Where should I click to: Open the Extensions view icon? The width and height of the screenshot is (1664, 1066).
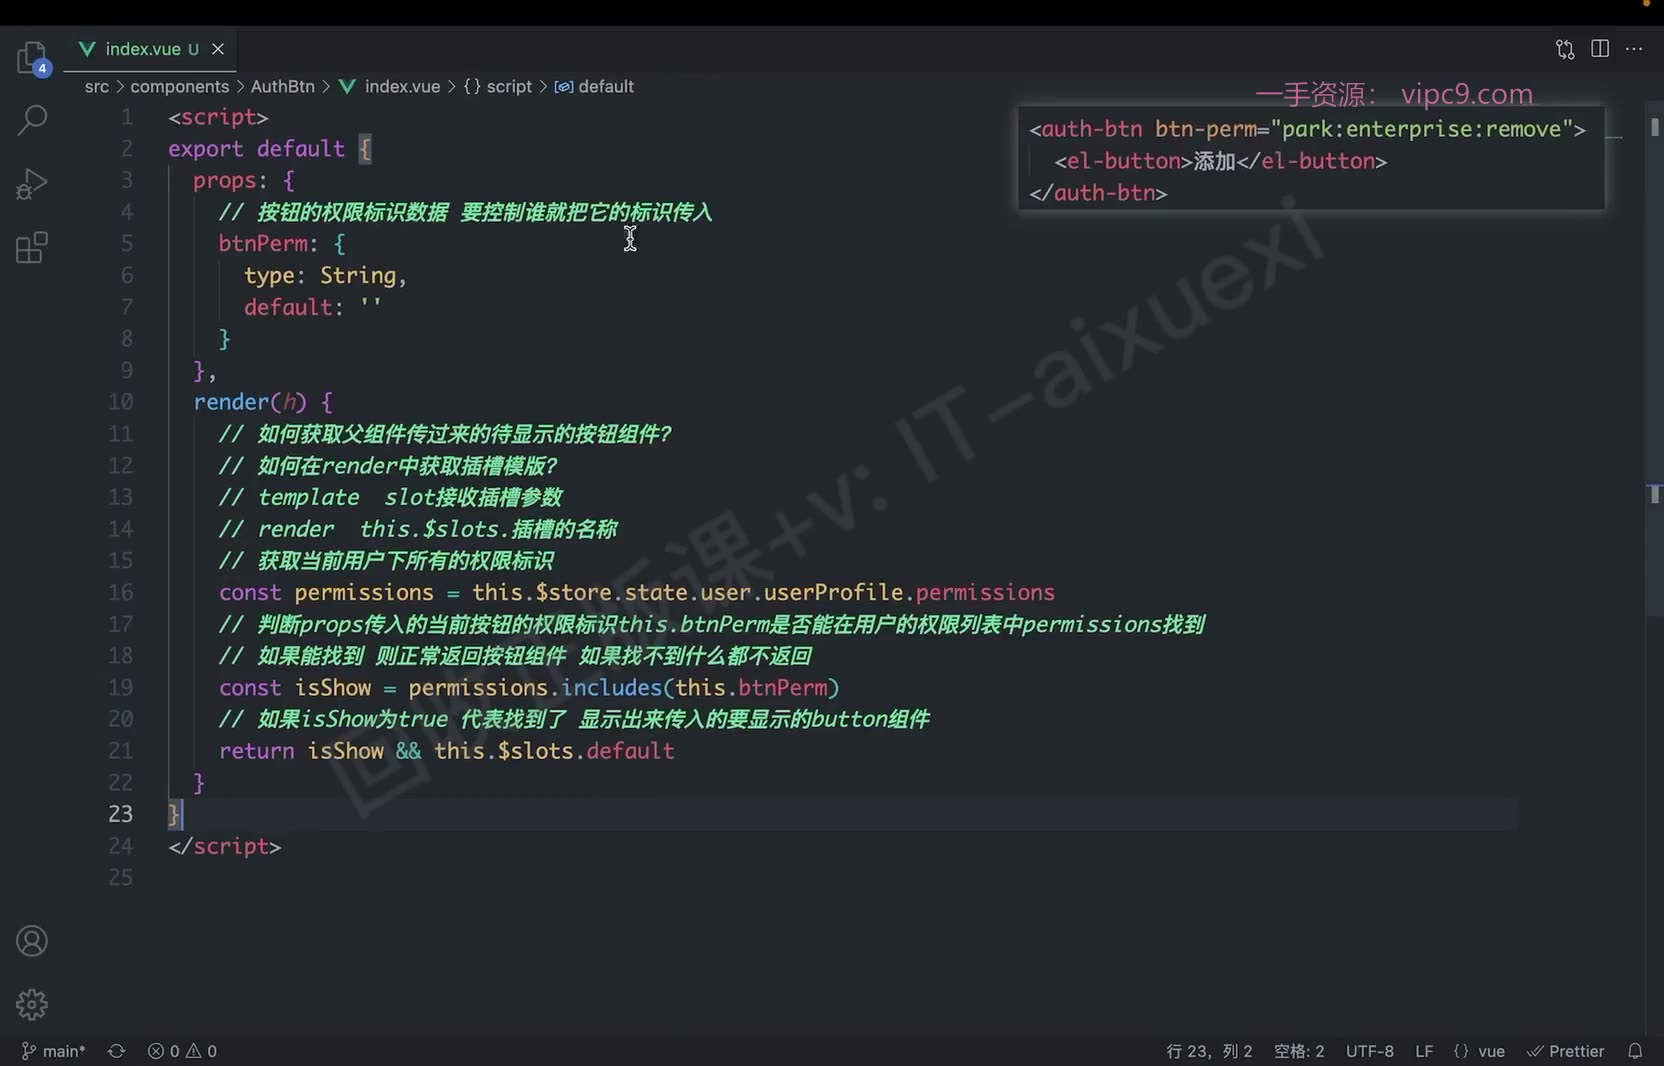[32, 247]
